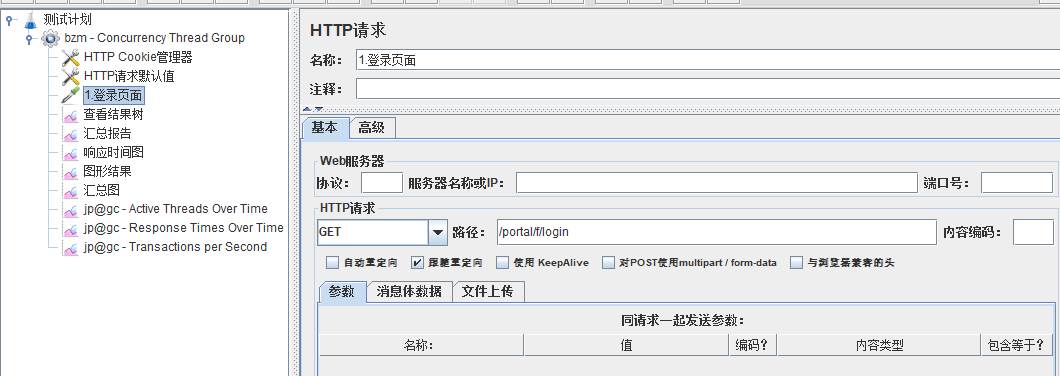This screenshot has height=376, width=1060.
Task: Select jp@gc - Active Threads Over Time
Action: (176, 209)
